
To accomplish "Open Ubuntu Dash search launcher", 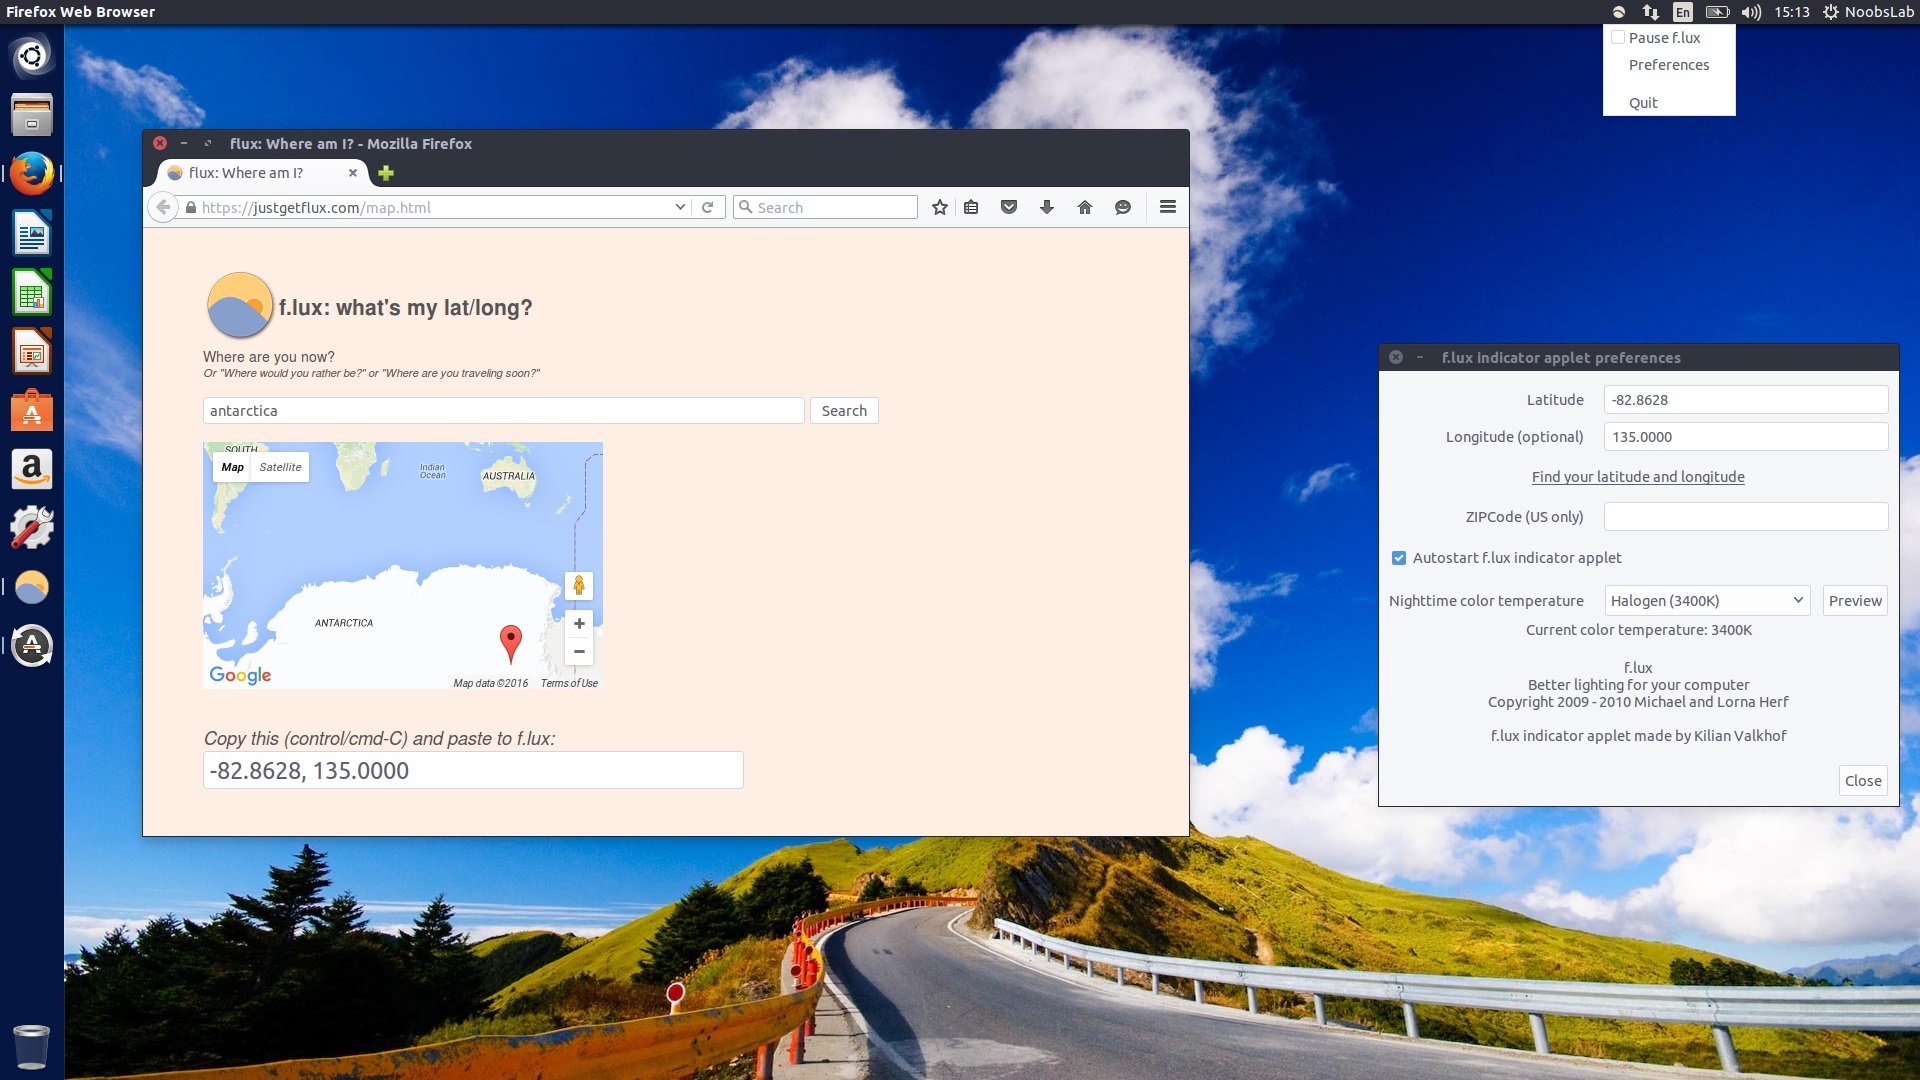I will point(32,56).
